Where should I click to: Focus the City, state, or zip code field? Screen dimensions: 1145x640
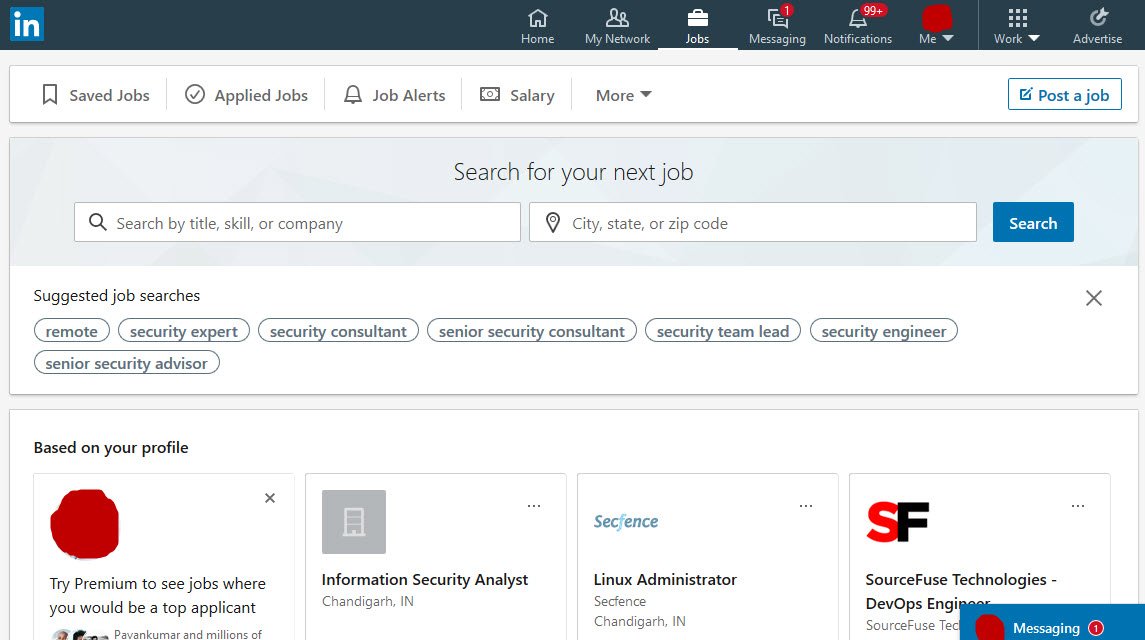click(753, 222)
